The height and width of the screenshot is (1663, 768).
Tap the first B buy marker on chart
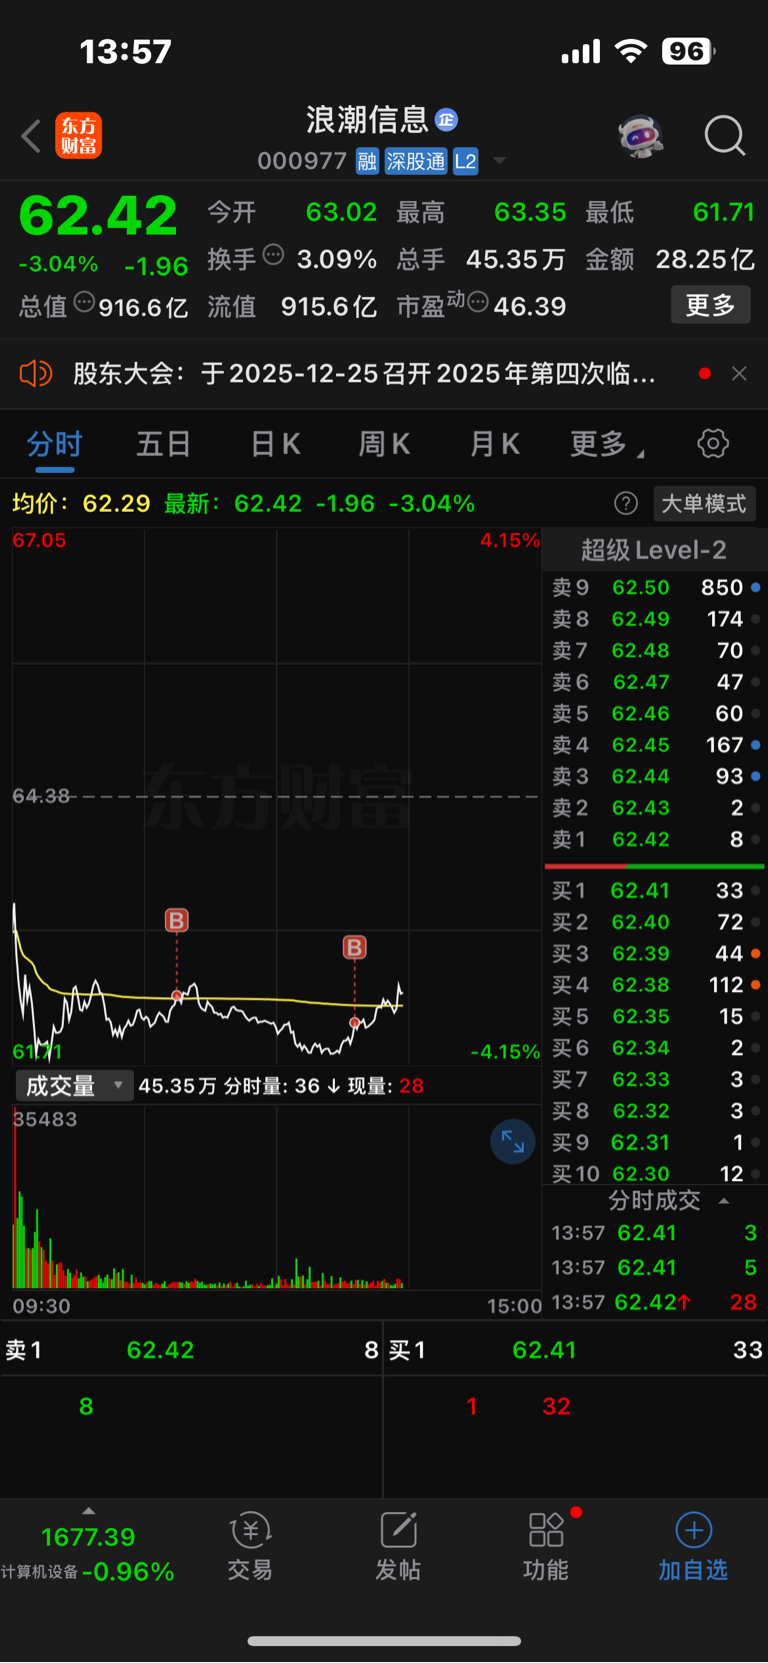(177, 920)
